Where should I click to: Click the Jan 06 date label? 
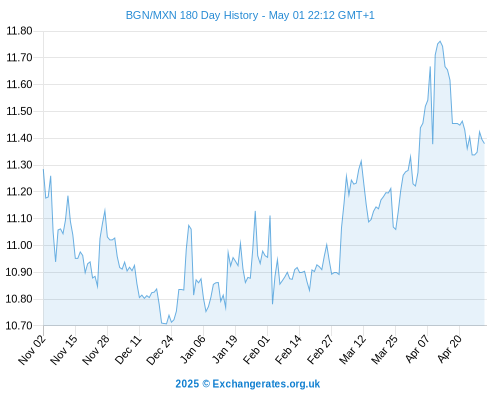pyautogui.click(x=192, y=349)
